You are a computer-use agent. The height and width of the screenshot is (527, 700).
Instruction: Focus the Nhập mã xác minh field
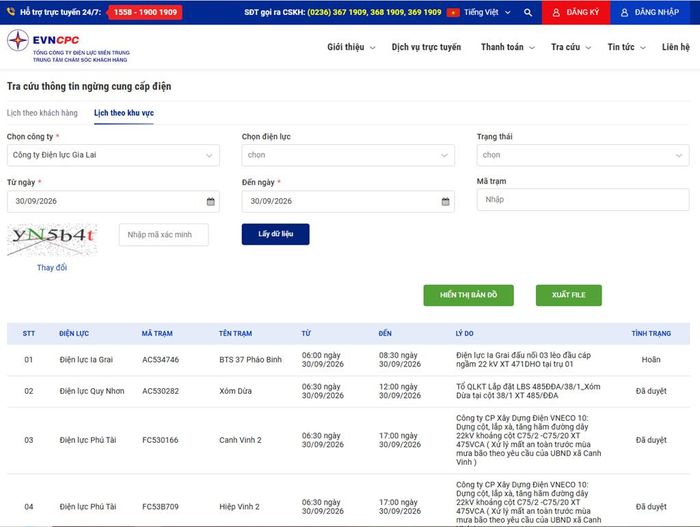pos(164,235)
